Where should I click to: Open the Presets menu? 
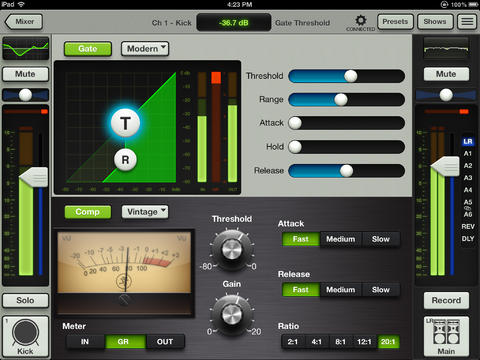395,22
